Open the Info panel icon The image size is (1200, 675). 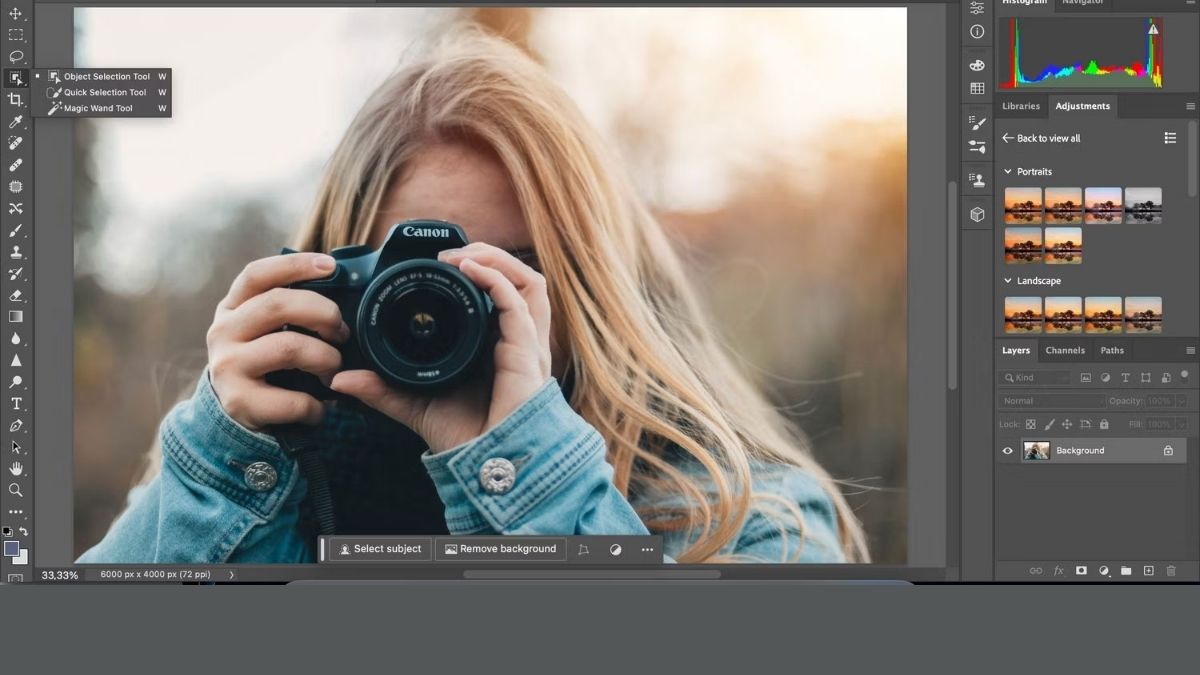click(977, 31)
